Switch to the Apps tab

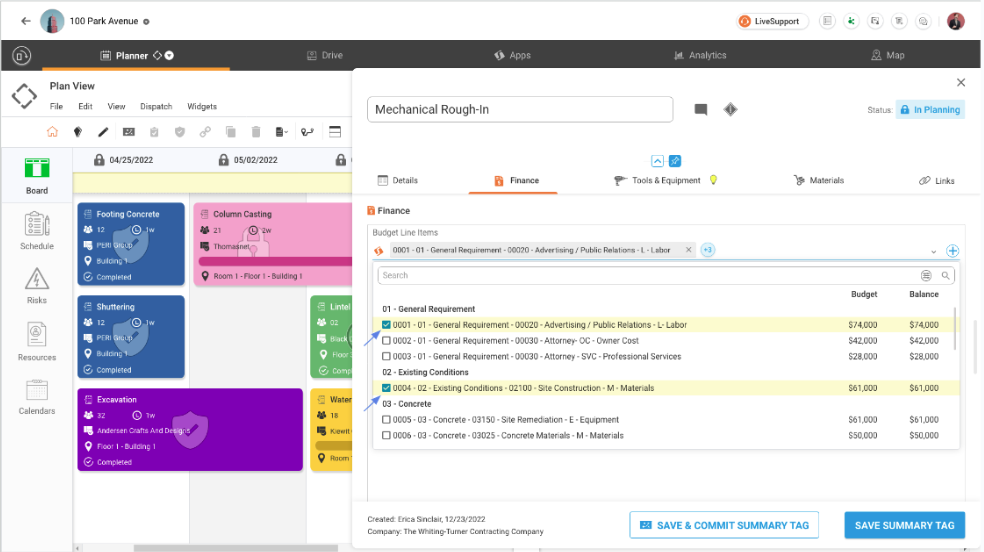(x=512, y=55)
